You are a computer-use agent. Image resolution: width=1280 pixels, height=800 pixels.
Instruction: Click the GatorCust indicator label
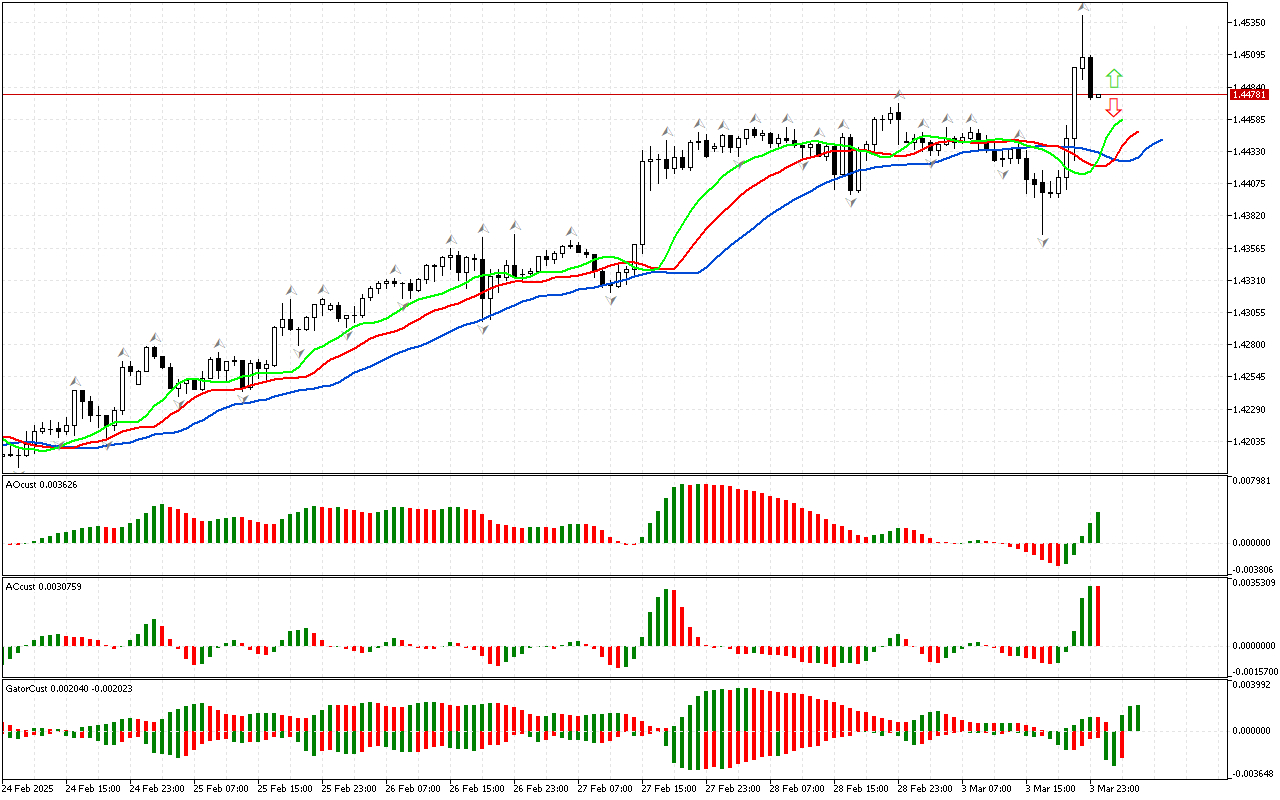pos(69,688)
